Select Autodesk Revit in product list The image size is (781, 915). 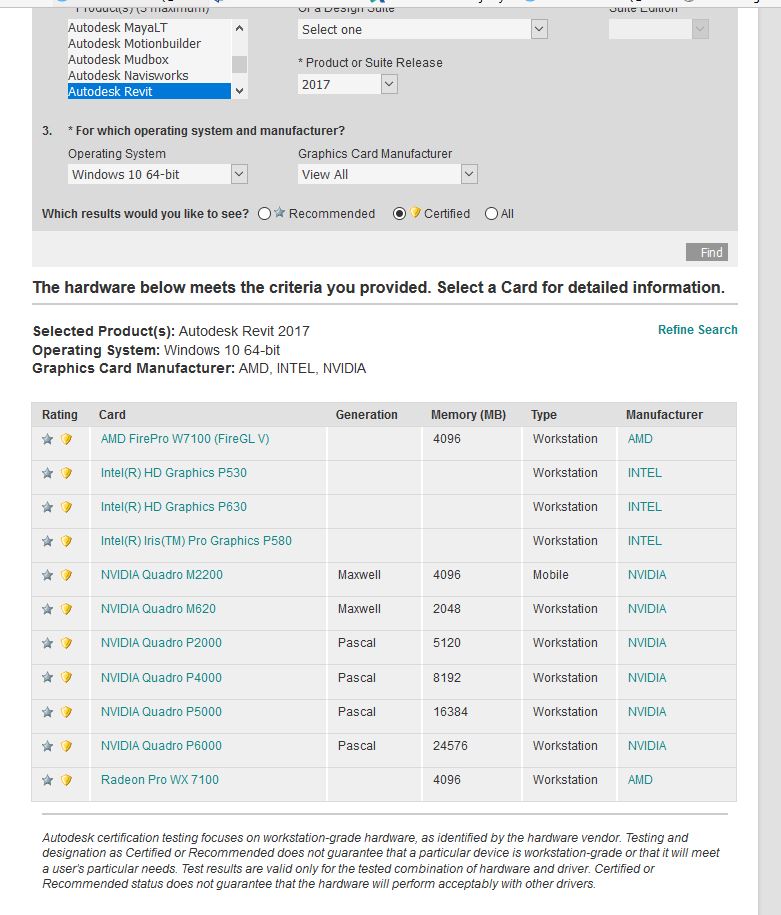(149, 92)
